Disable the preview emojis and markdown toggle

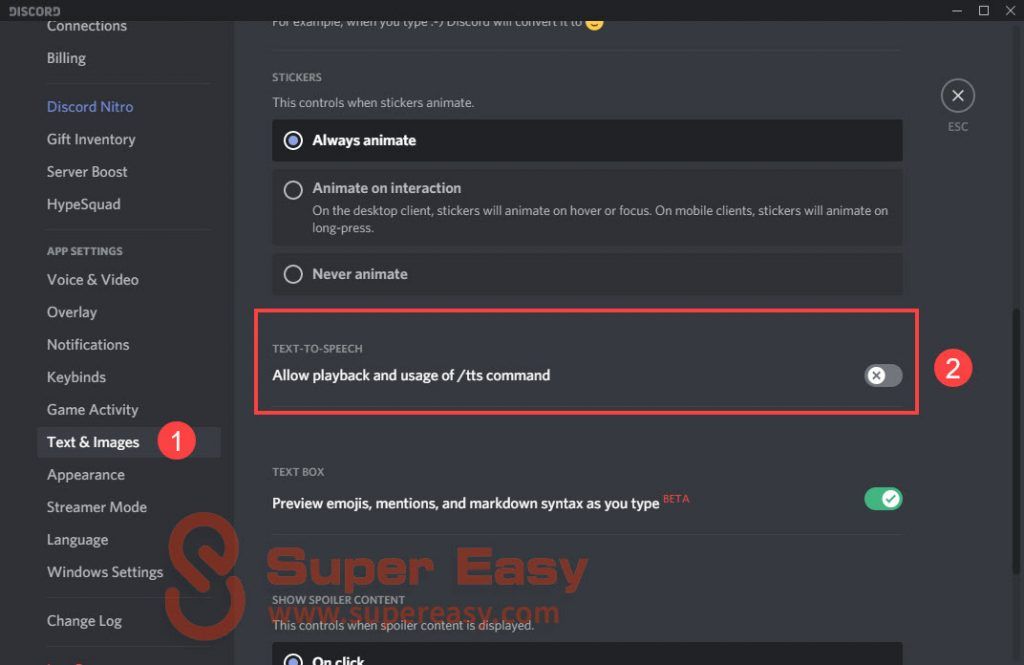tap(883, 498)
